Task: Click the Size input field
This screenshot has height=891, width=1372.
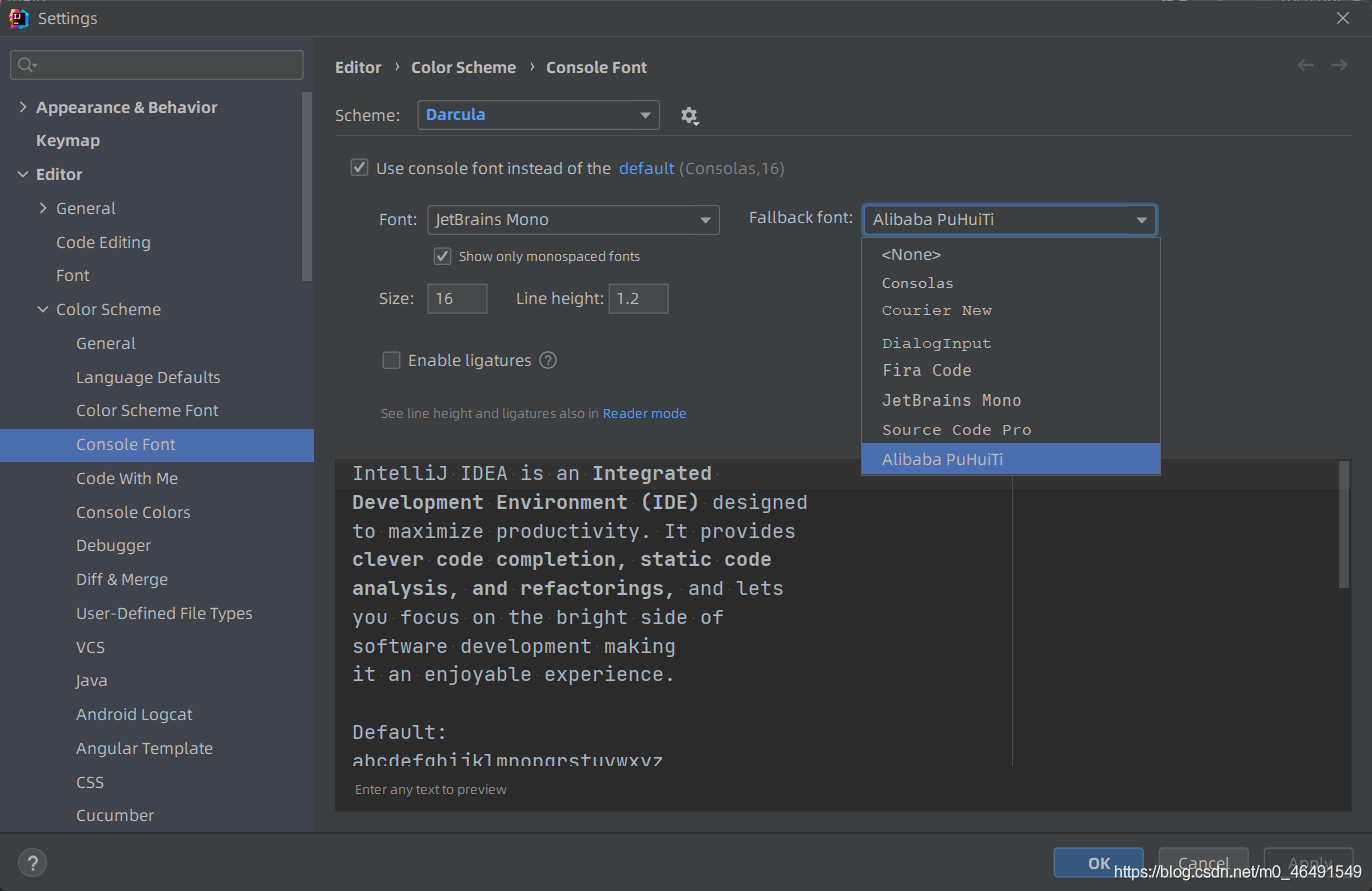Action: coord(457,298)
